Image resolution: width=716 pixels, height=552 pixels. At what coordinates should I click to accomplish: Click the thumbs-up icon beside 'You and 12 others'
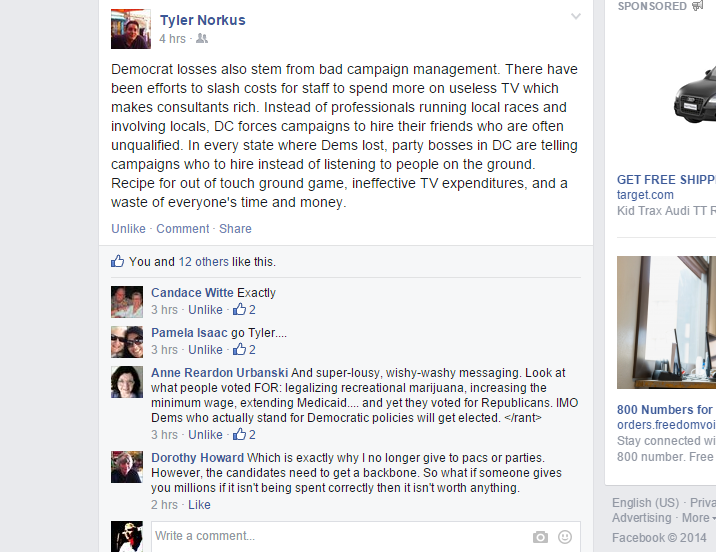pos(117,261)
